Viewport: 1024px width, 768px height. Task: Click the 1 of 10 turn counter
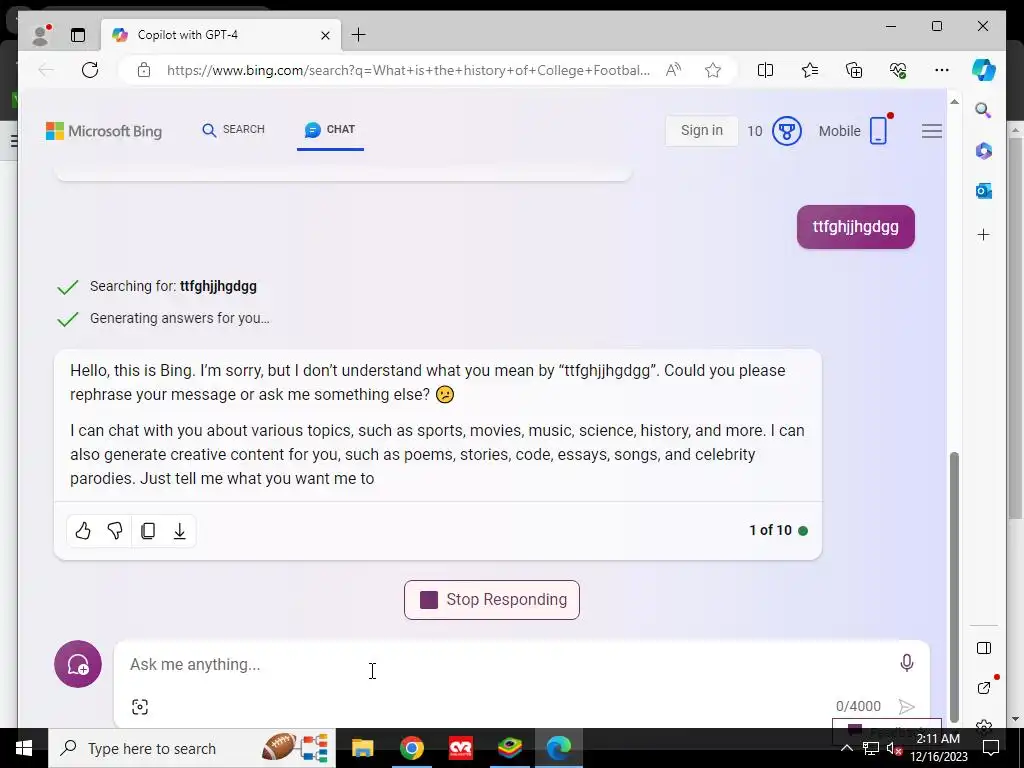tap(771, 530)
